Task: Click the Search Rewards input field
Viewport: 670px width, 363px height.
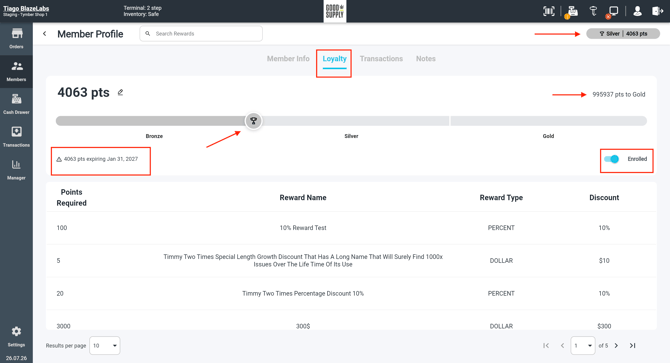Action: 201,34
